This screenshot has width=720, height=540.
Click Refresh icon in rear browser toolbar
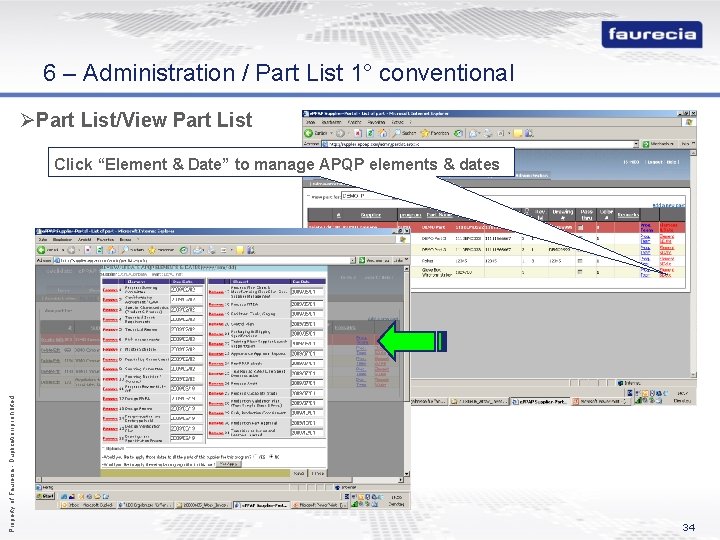point(370,134)
